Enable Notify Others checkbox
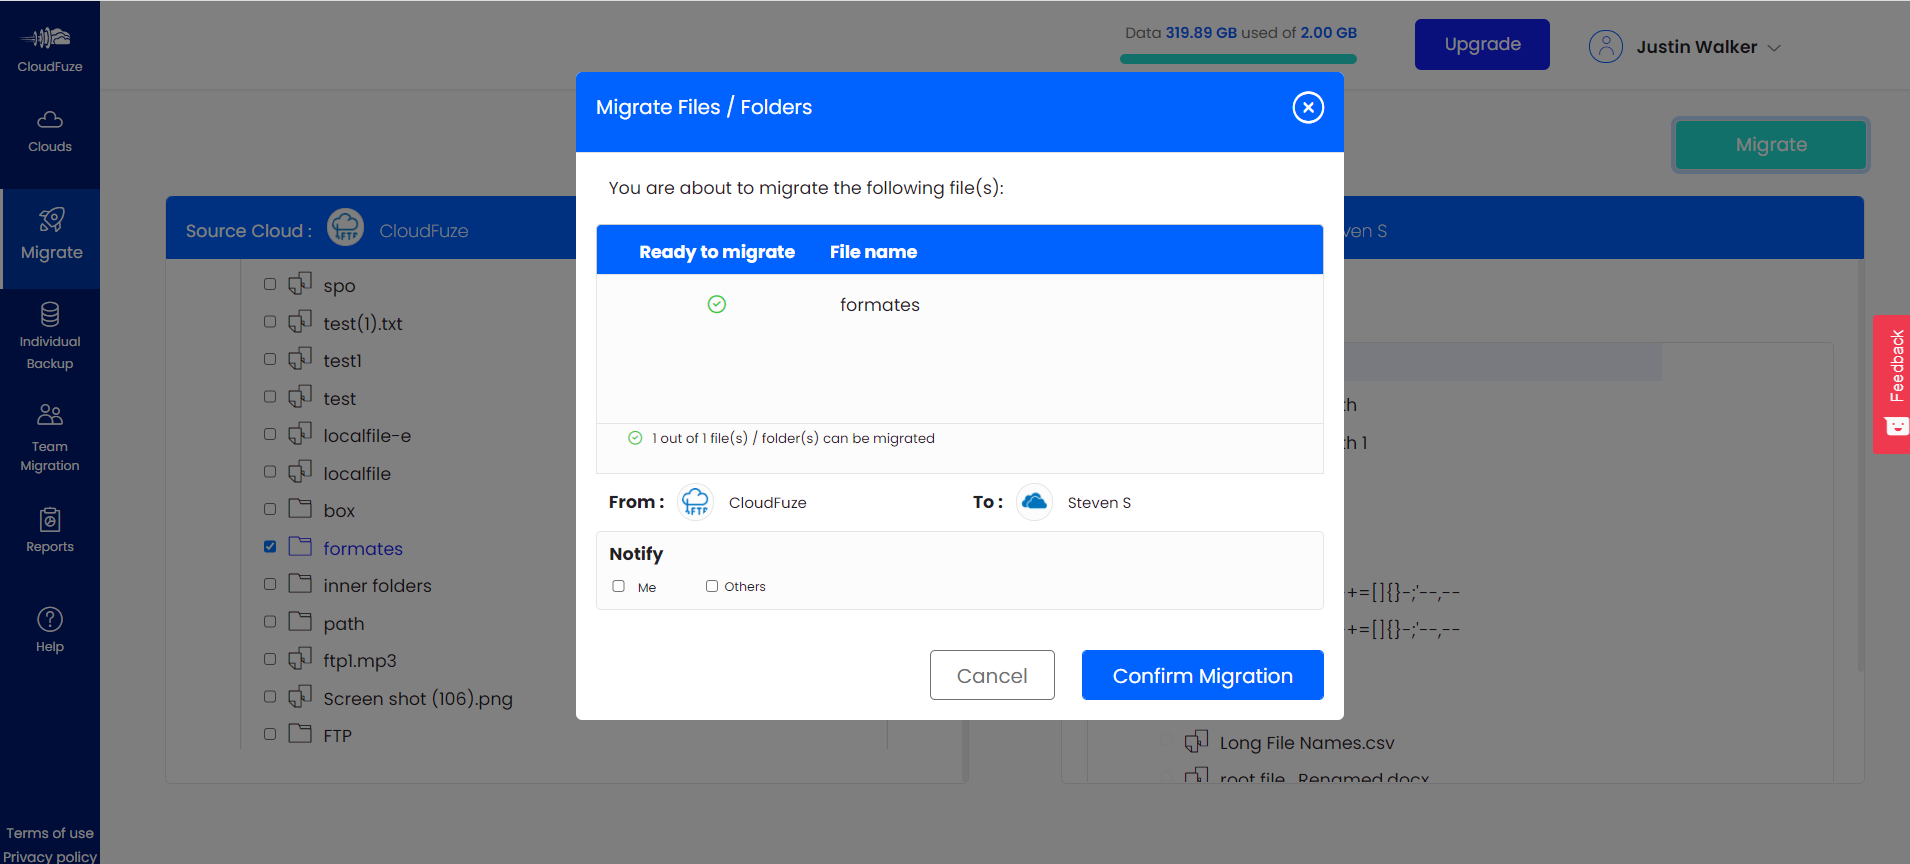 click(x=712, y=586)
